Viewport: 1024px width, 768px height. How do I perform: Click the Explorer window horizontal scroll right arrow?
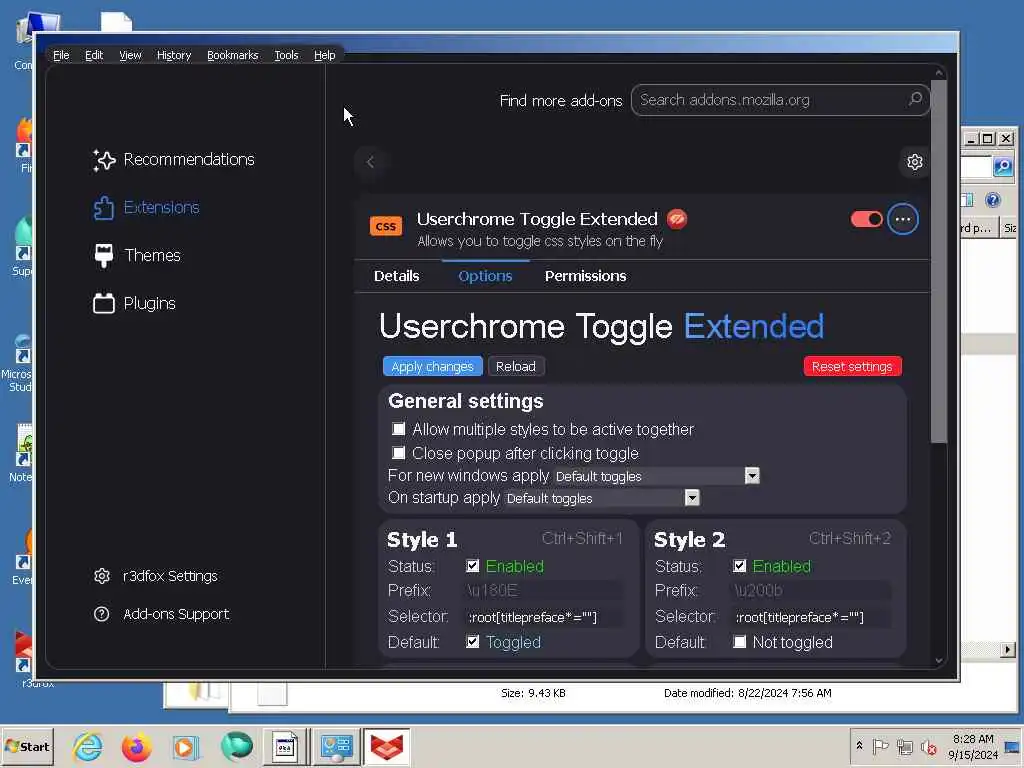(x=1008, y=649)
